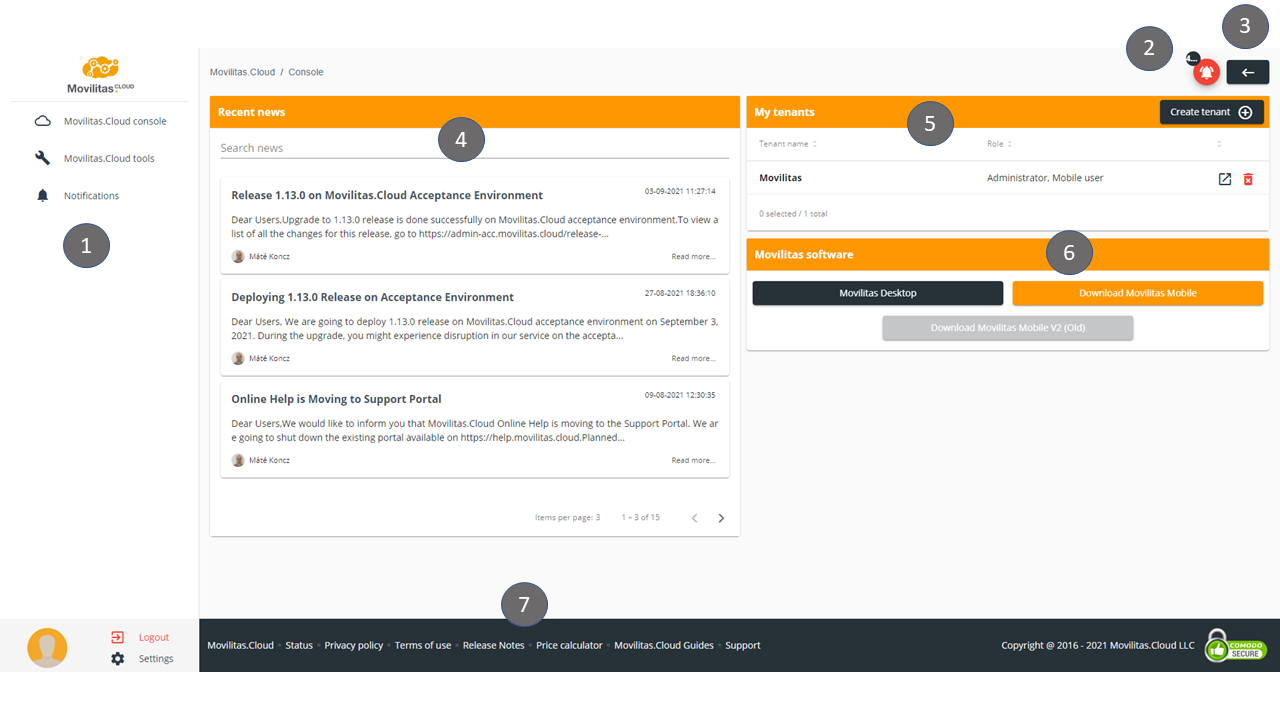Viewport: 1280px width, 720px height.
Task: Click Máté Koncz on the first news
Action: pyautogui.click(x=270, y=256)
